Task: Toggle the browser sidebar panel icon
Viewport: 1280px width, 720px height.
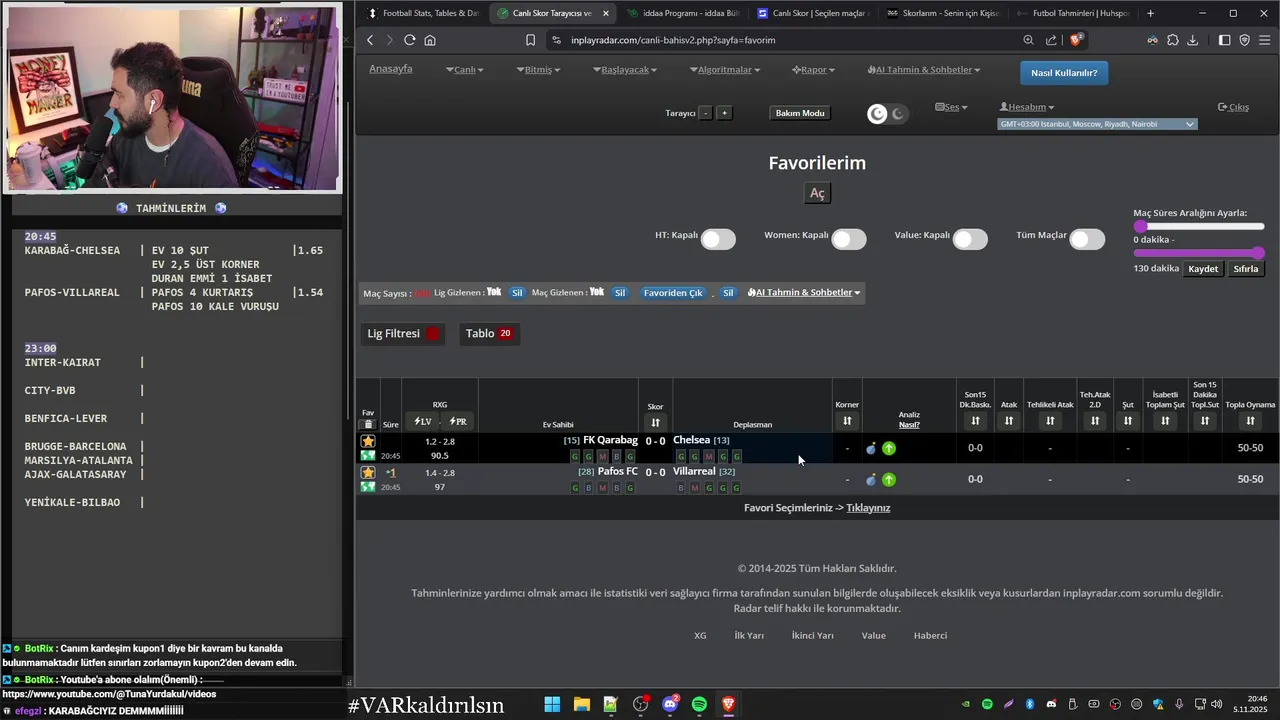Action: (x=1224, y=40)
